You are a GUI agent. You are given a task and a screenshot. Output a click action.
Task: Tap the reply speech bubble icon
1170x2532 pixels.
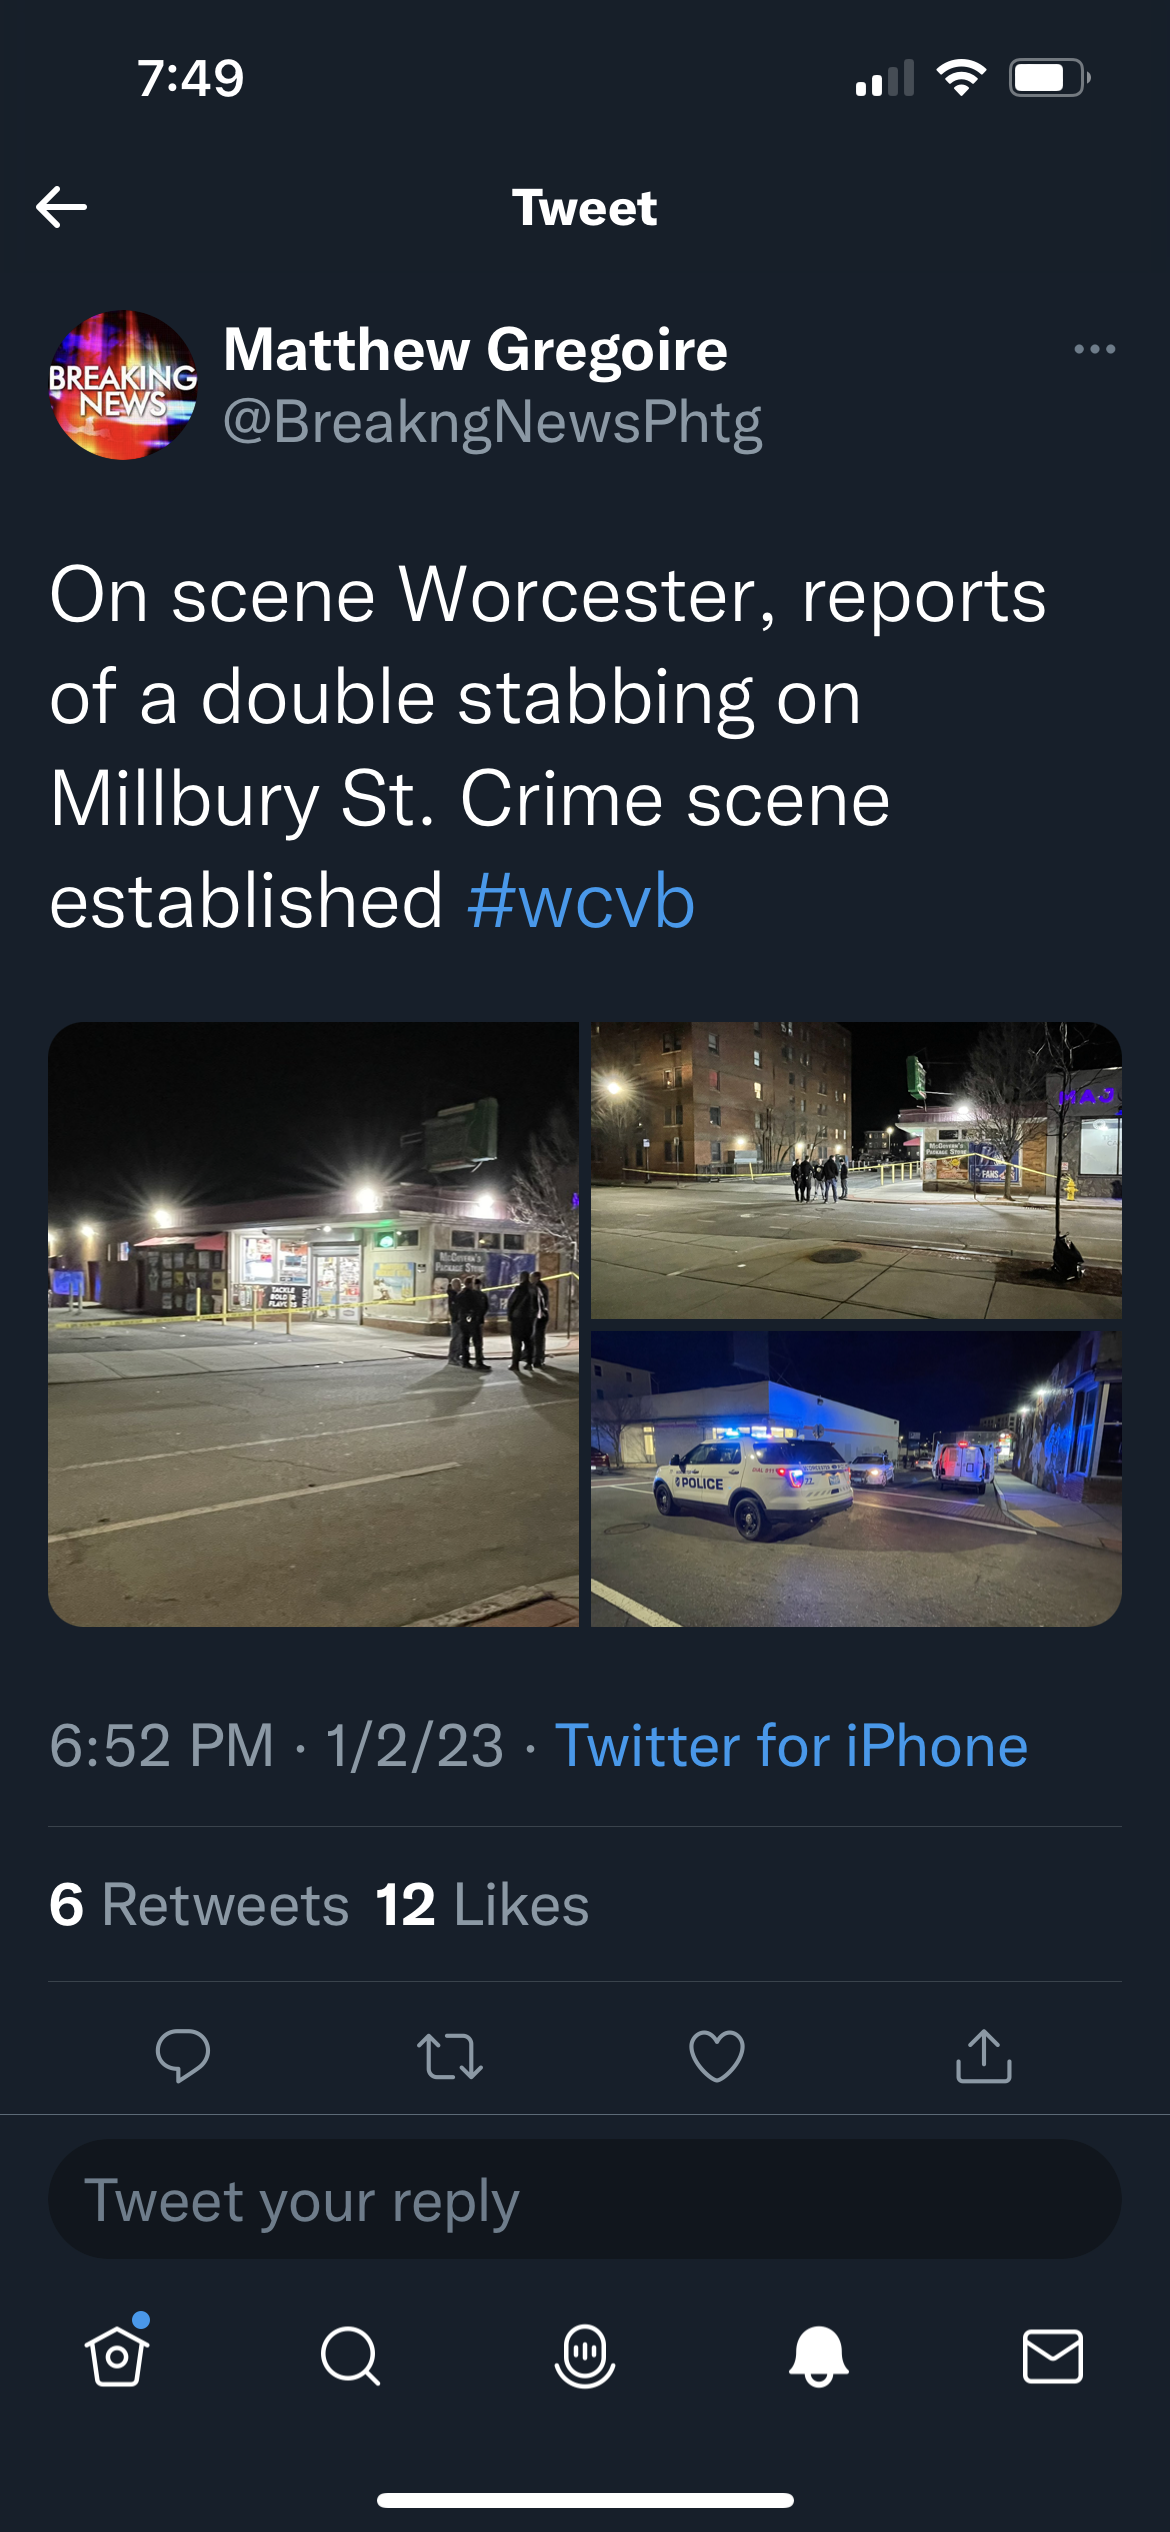click(183, 2056)
